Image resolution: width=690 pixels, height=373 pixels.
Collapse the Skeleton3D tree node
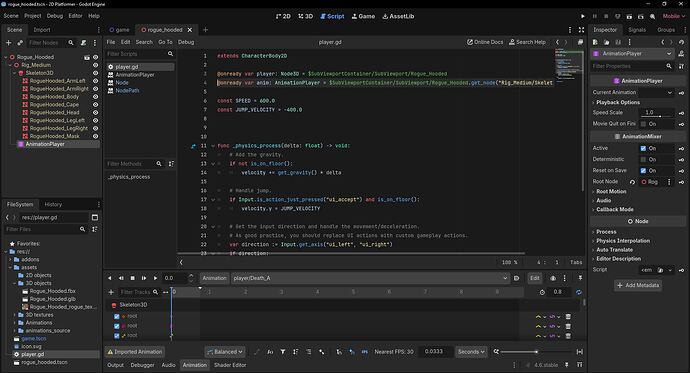tap(15, 73)
